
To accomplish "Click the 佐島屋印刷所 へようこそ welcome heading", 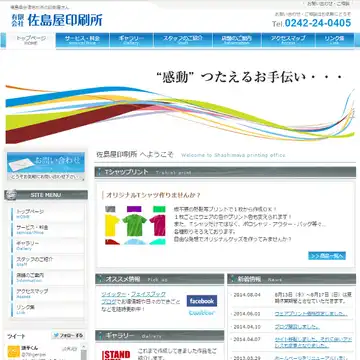I will coord(135,155).
